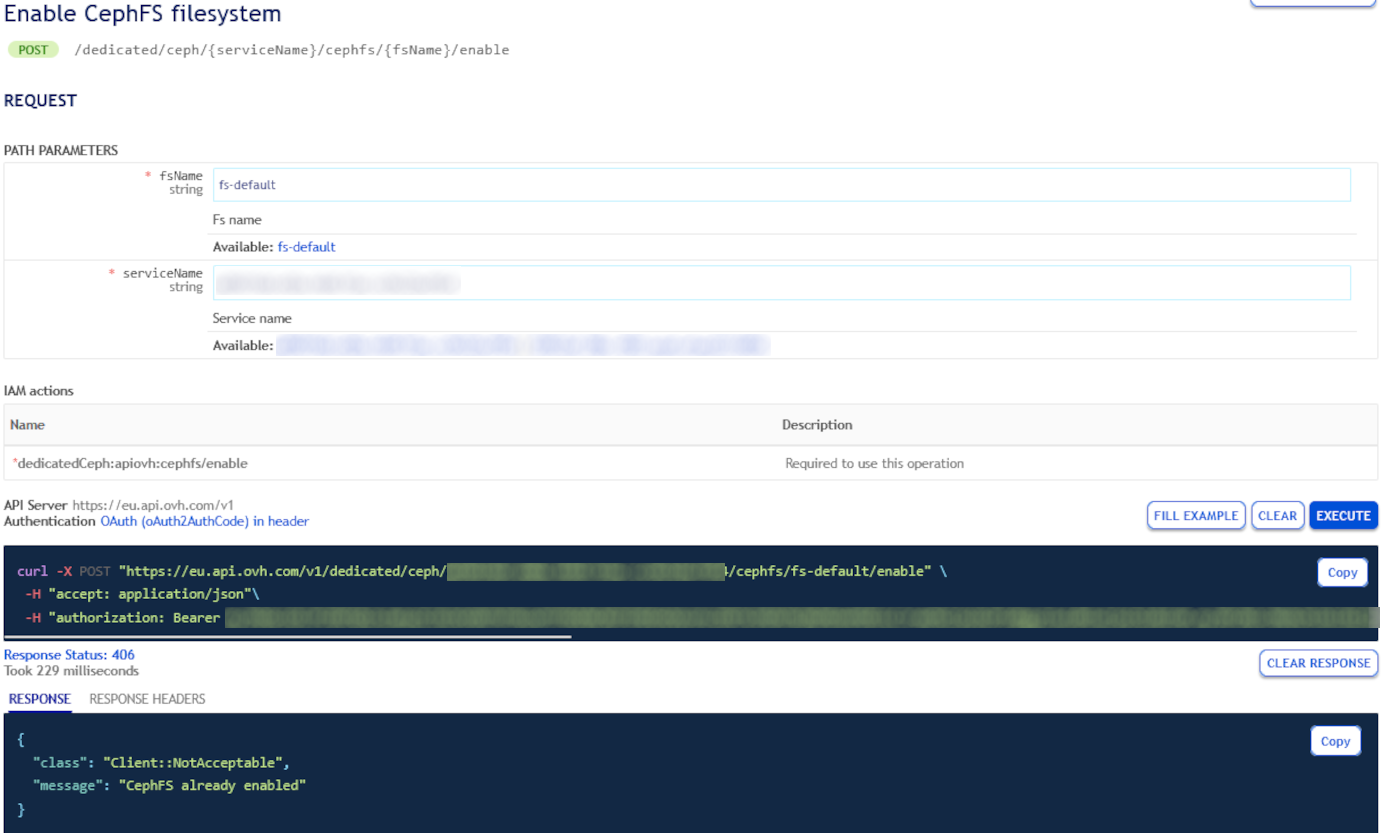1400x833 pixels.
Task: Click the partially visible button at top right
Action: 1312,3
